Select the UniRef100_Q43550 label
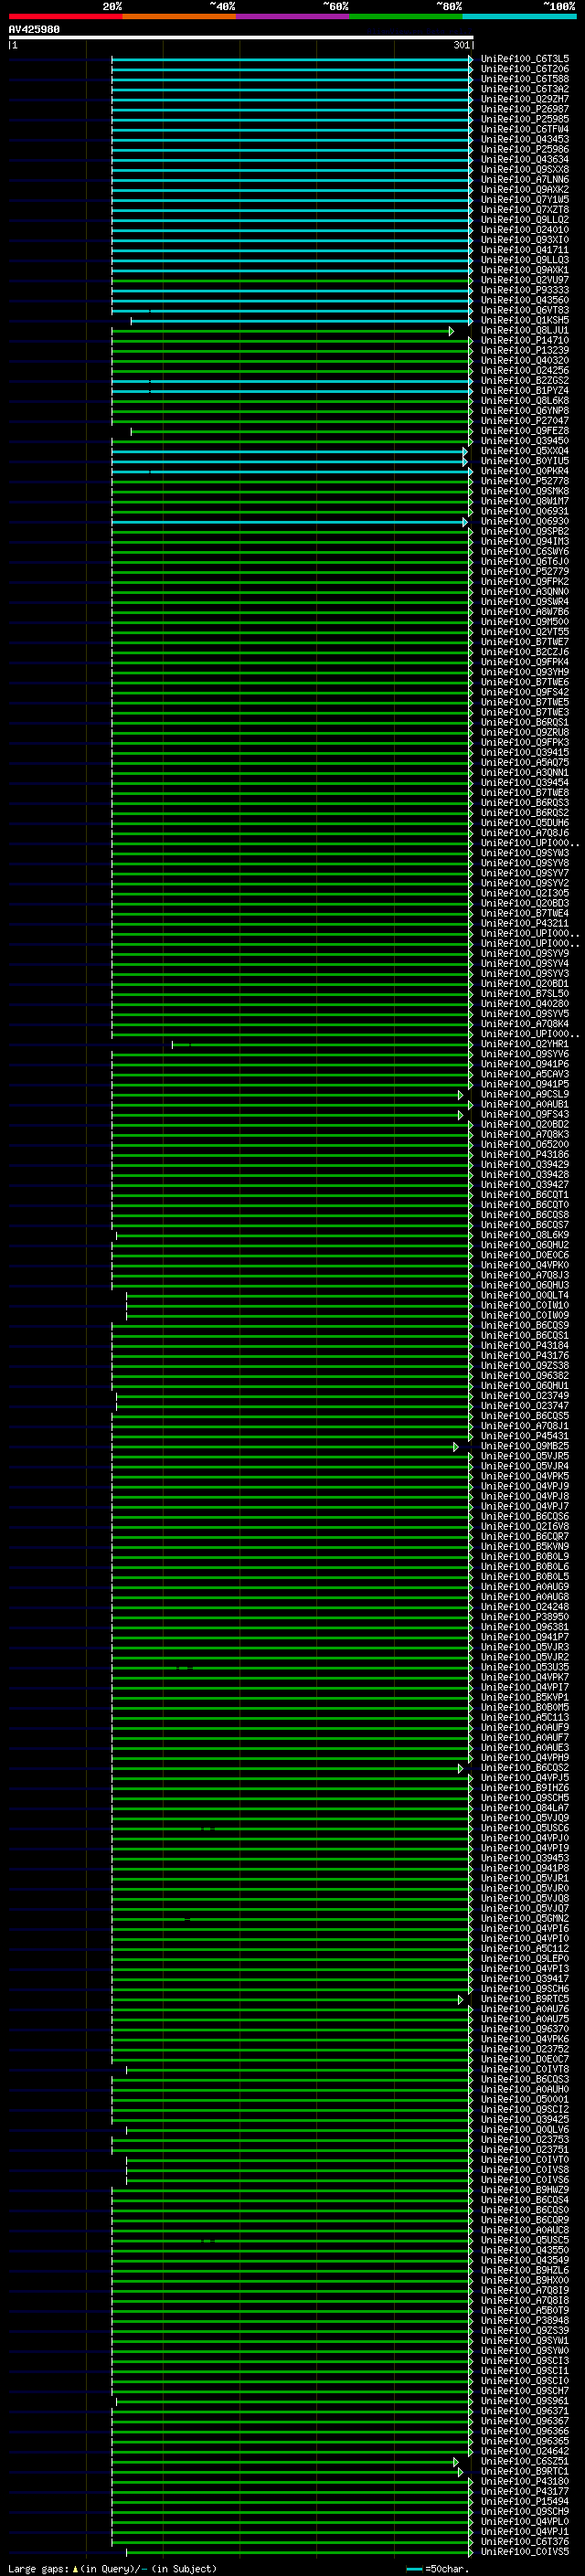The width and height of the screenshot is (585, 2576). 525,2250
